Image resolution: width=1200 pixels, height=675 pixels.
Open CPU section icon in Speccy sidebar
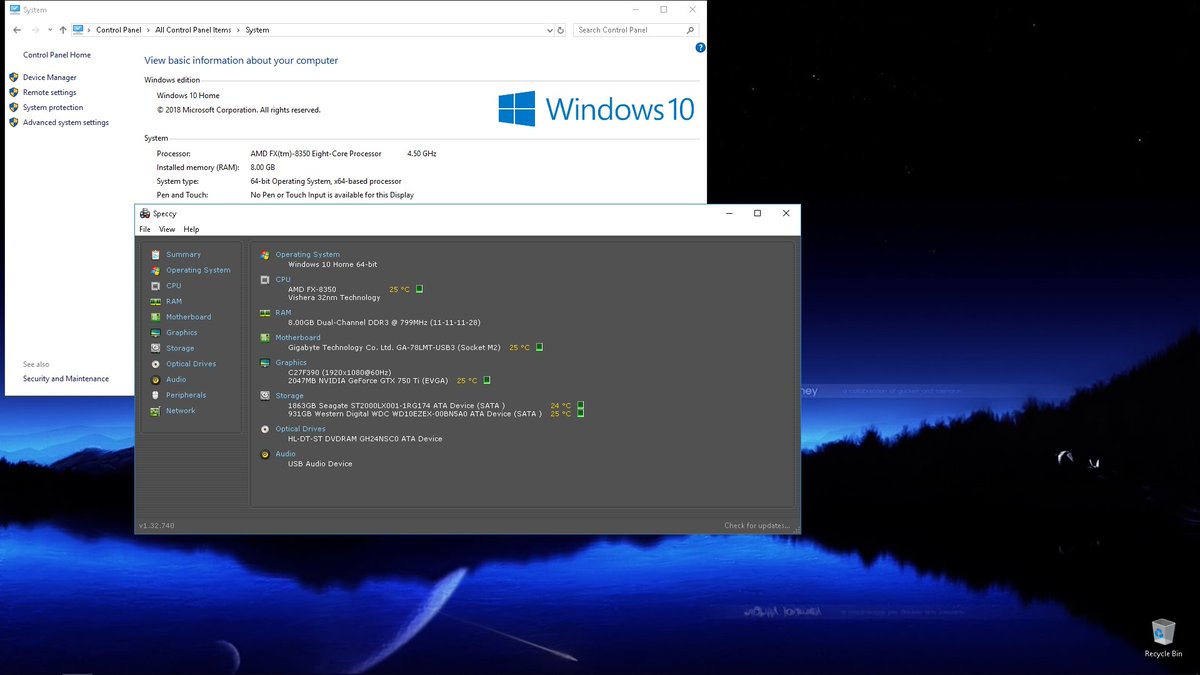pos(155,286)
